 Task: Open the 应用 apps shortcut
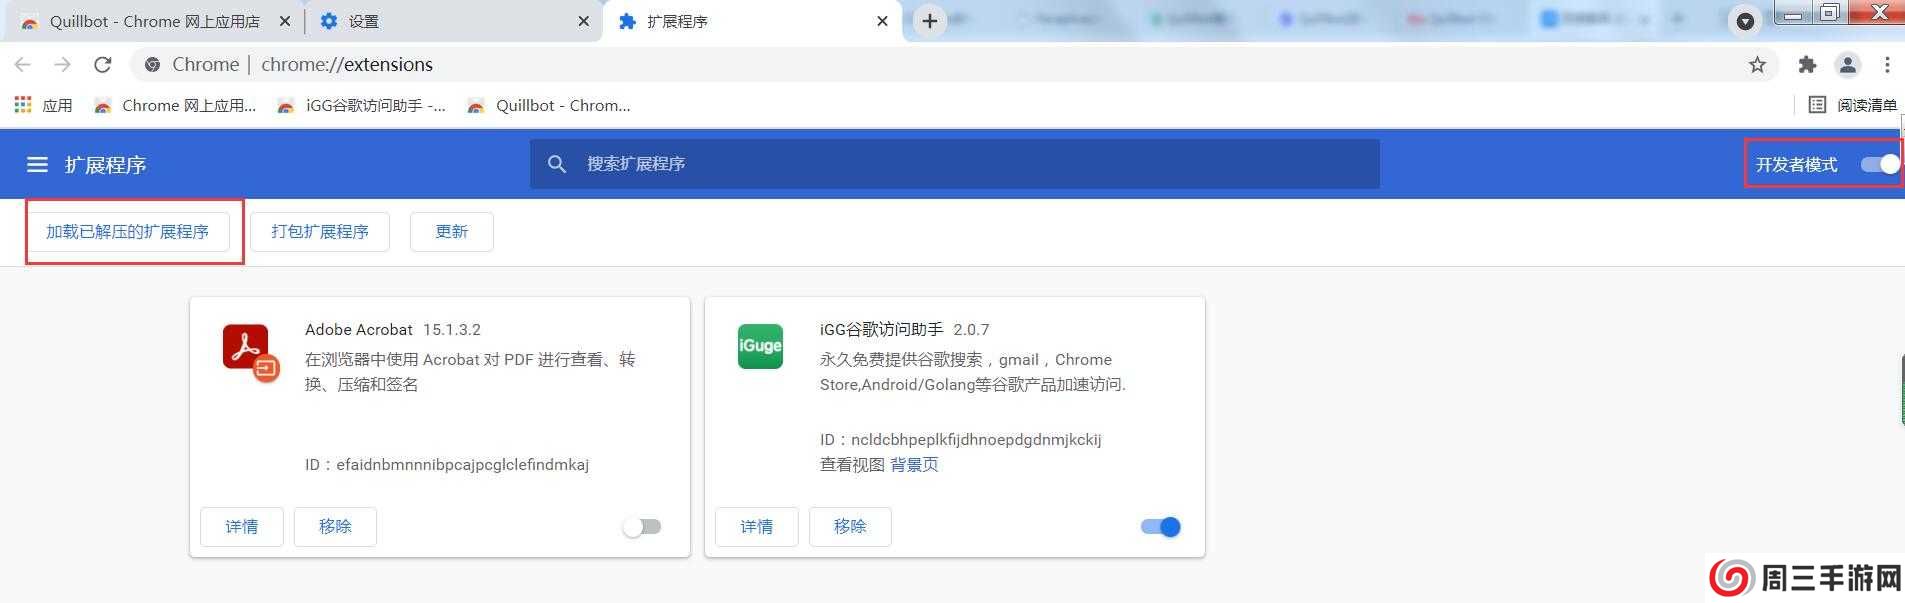(x=43, y=105)
